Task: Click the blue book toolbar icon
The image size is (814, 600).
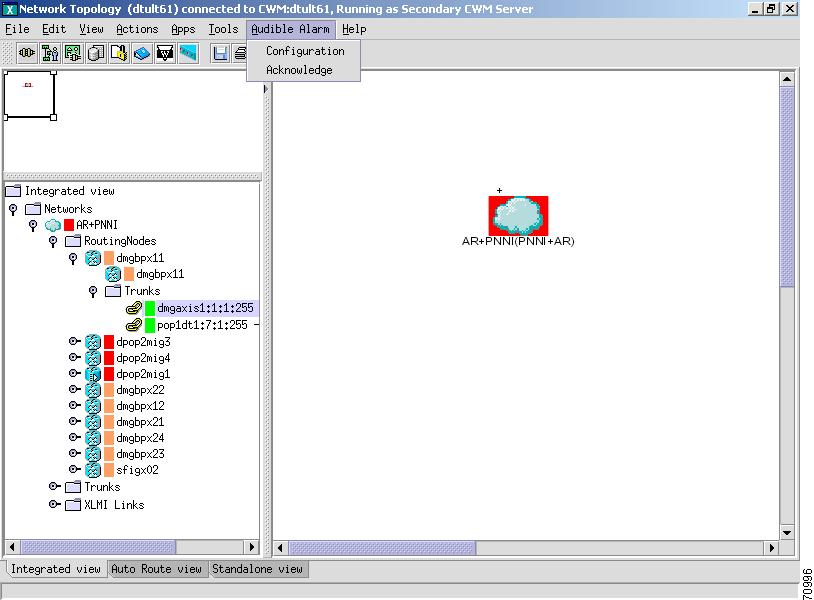Action: tap(142, 53)
